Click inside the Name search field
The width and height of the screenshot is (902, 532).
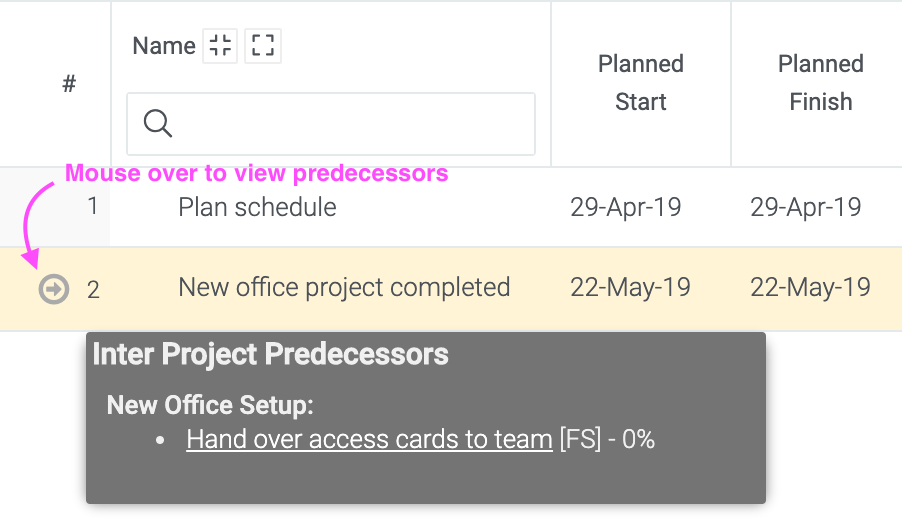(331, 124)
